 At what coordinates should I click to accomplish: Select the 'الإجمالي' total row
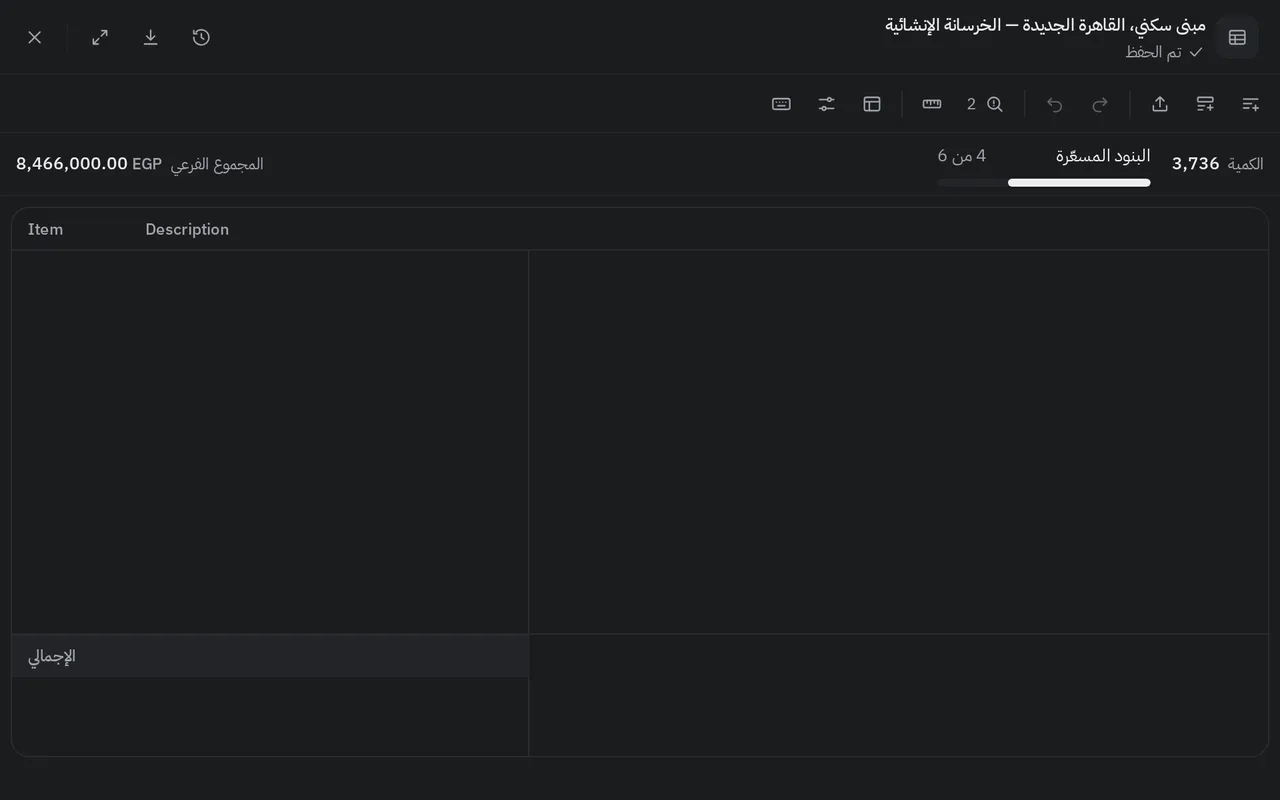click(270, 656)
